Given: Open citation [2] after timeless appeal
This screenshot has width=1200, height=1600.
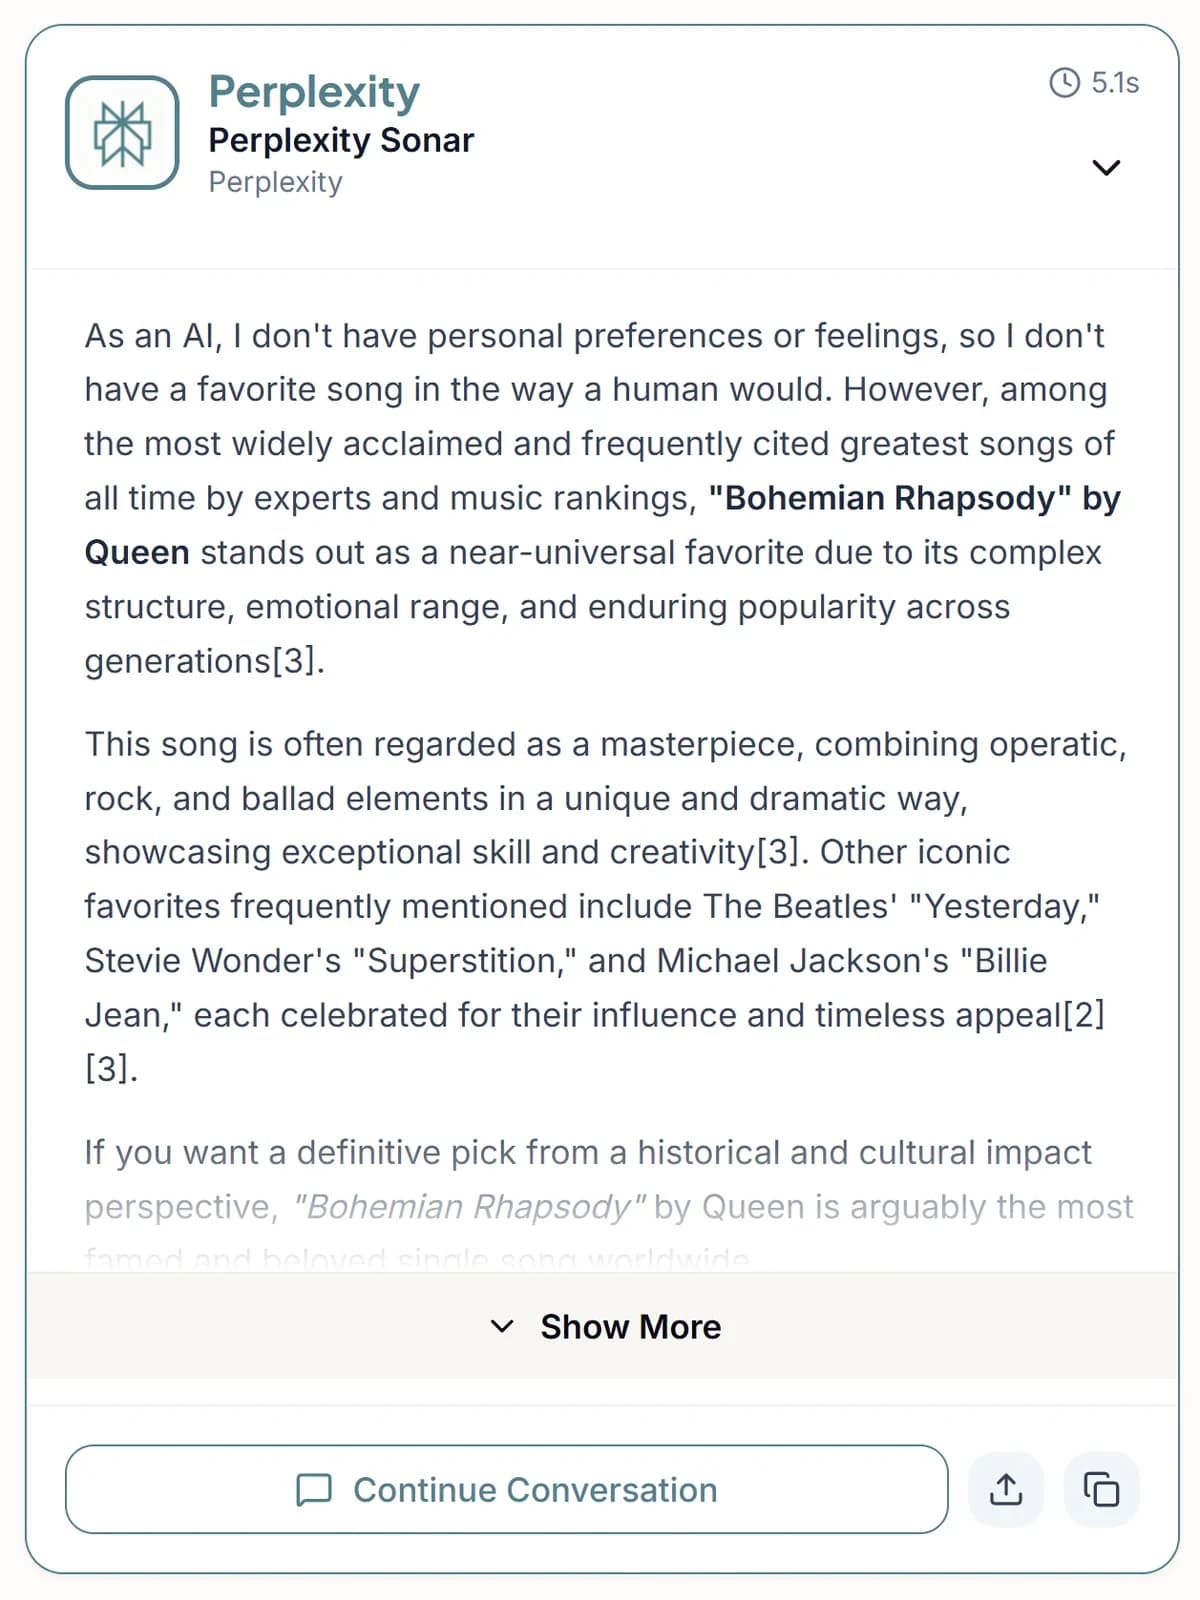Looking at the screenshot, I should click(1083, 1015).
